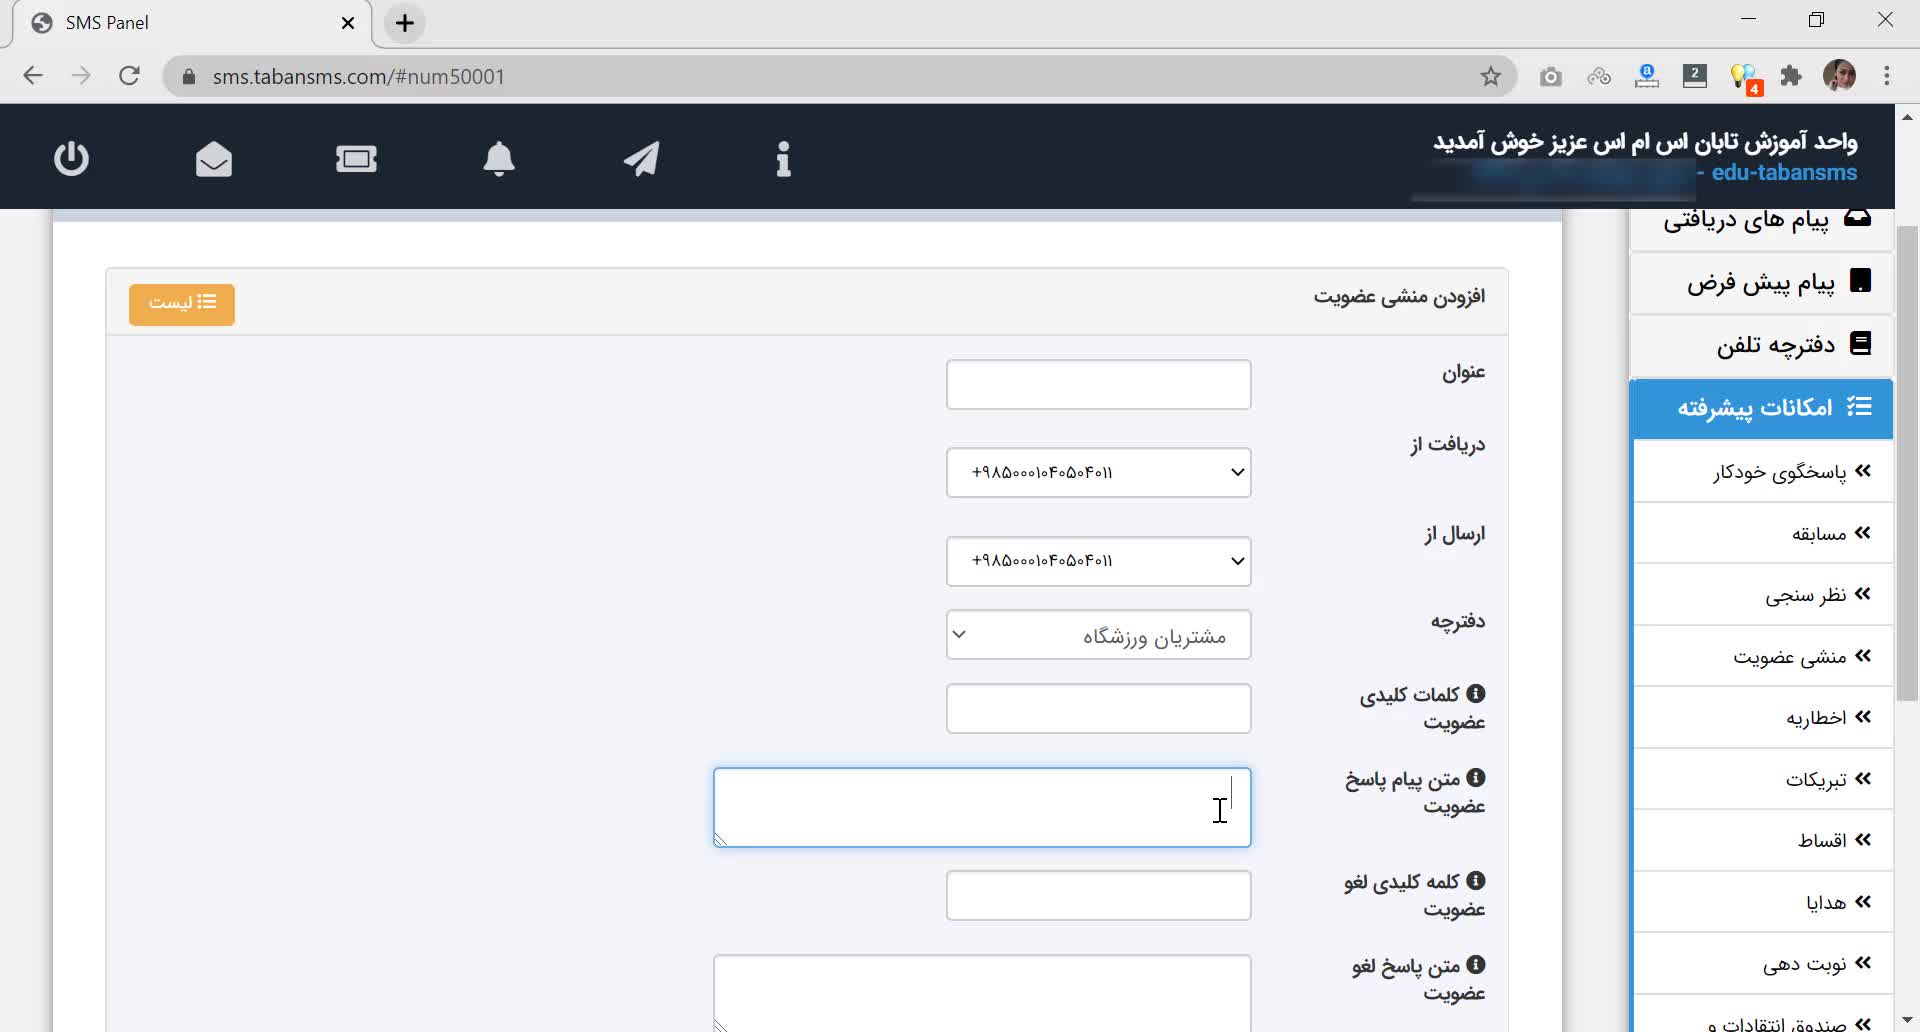1920x1032 pixels.
Task: Click the orange لیست button
Action: pos(181,304)
